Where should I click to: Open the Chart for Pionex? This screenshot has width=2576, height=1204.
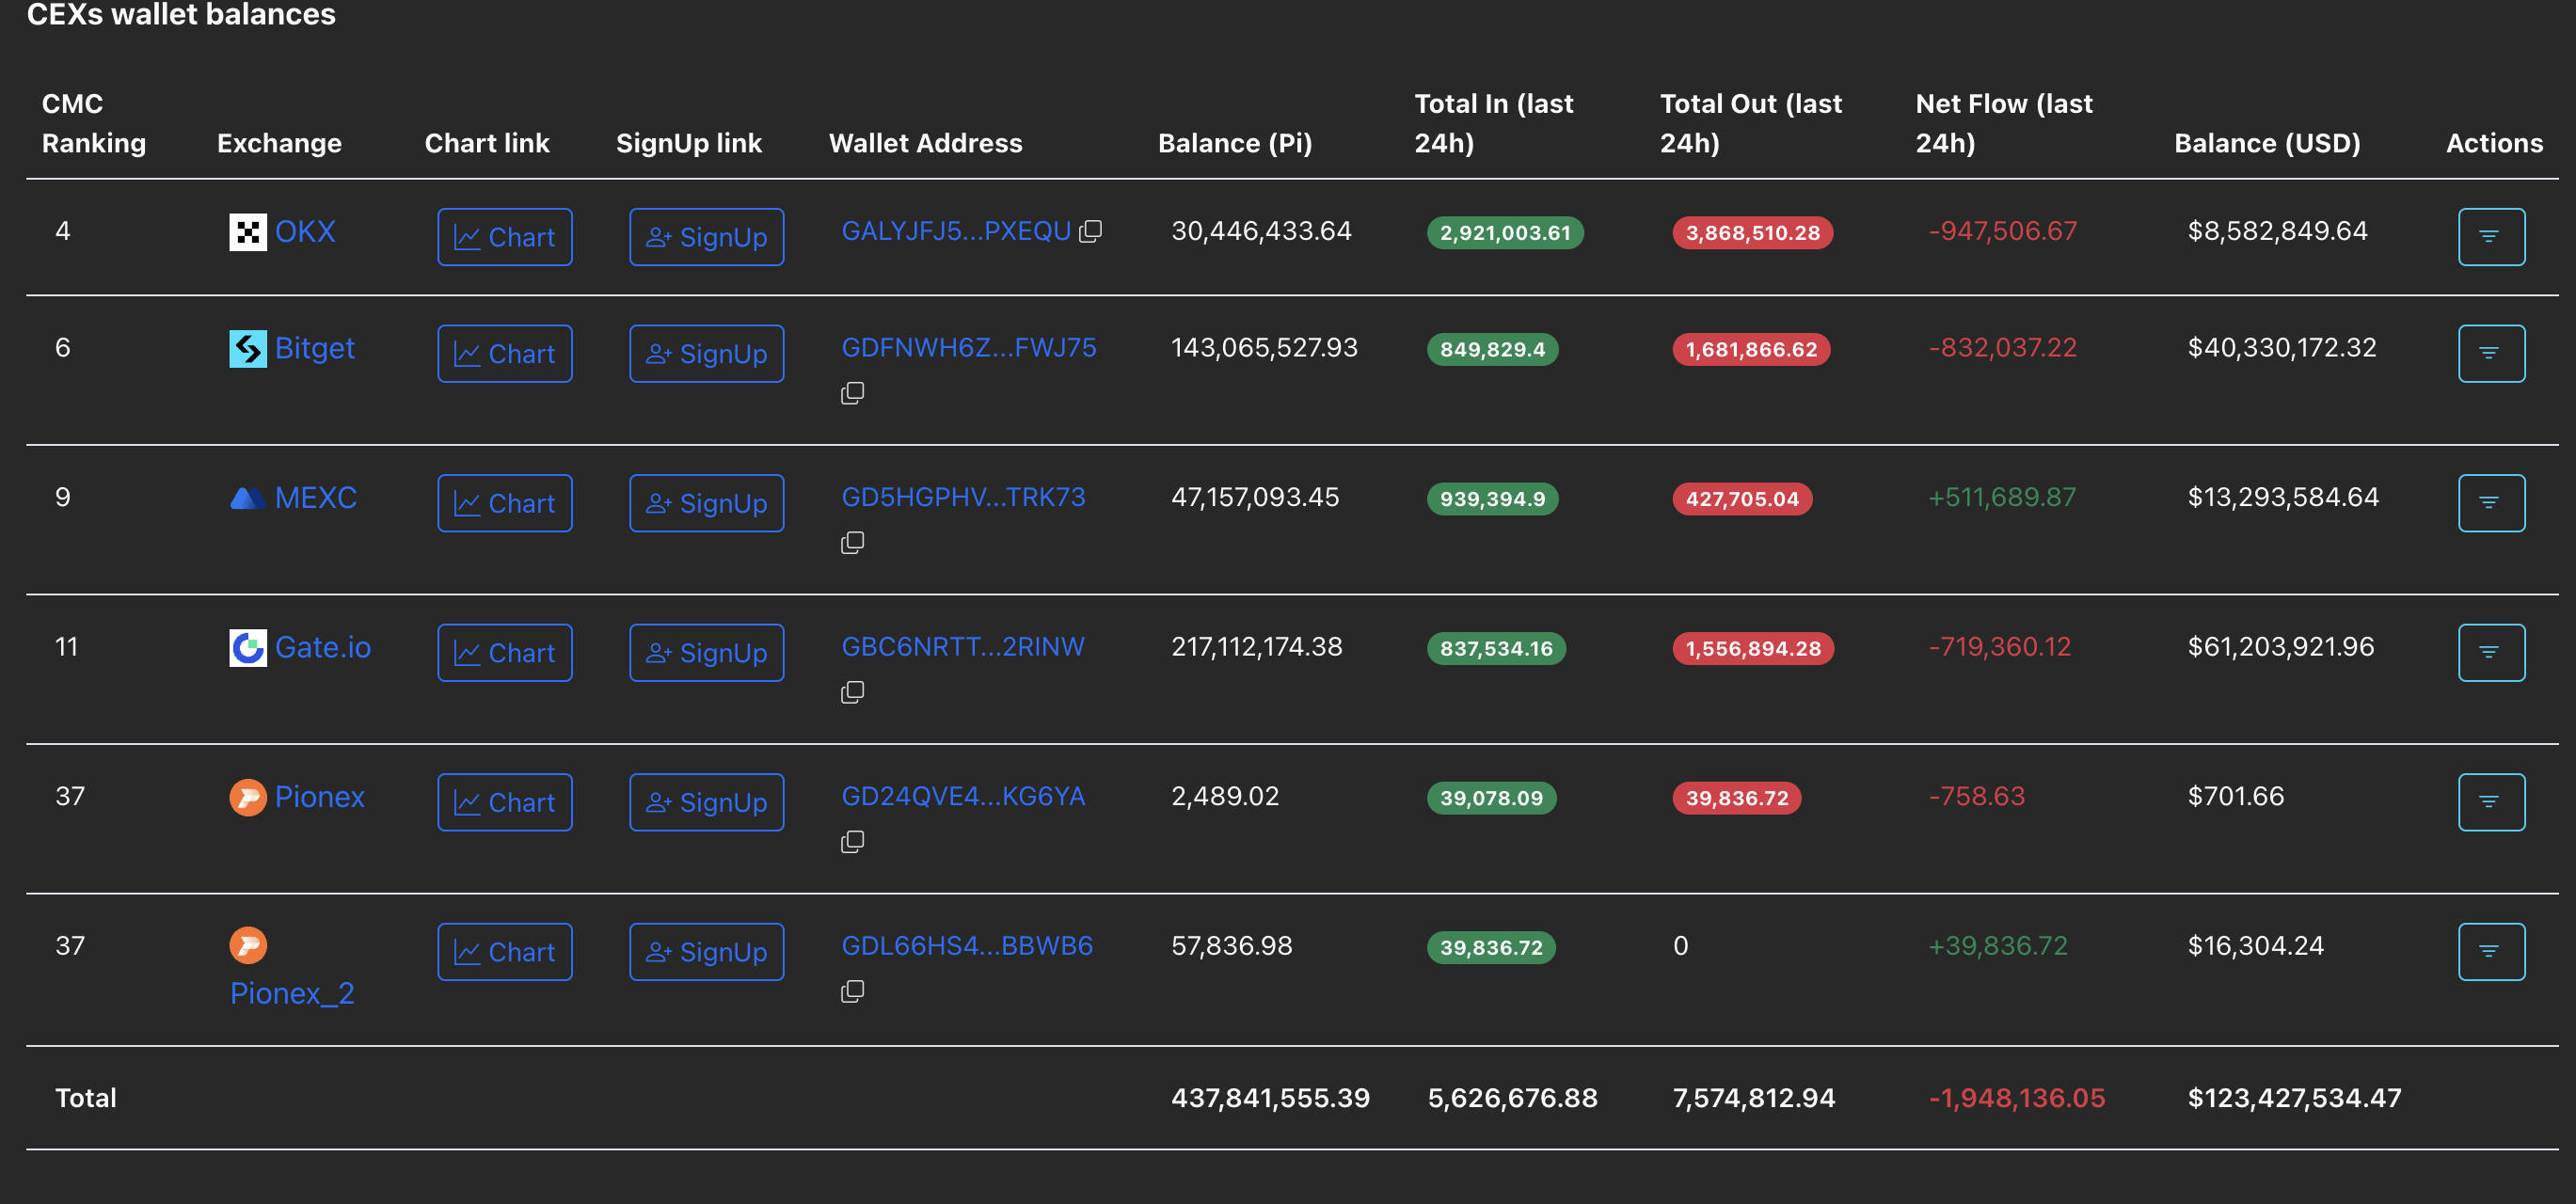(x=504, y=802)
